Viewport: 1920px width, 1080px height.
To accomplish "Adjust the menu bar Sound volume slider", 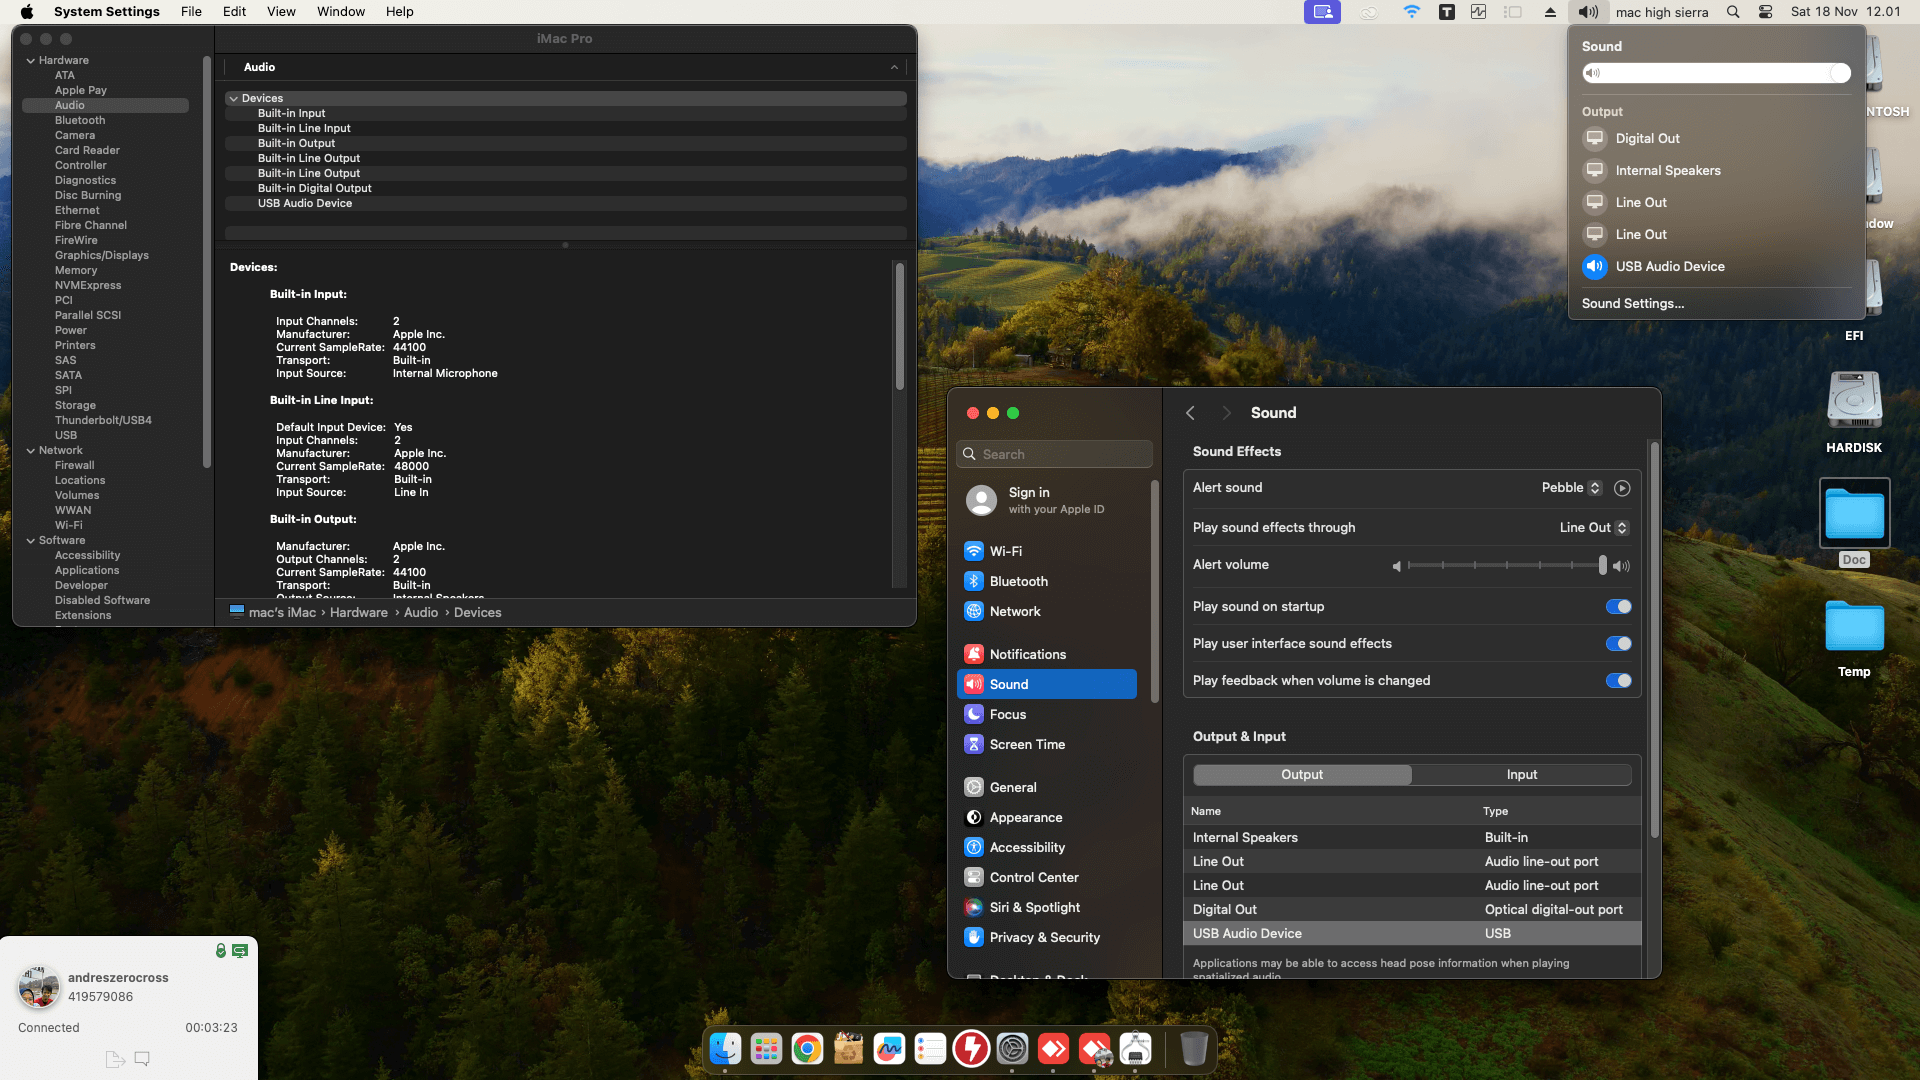I will pos(1716,73).
